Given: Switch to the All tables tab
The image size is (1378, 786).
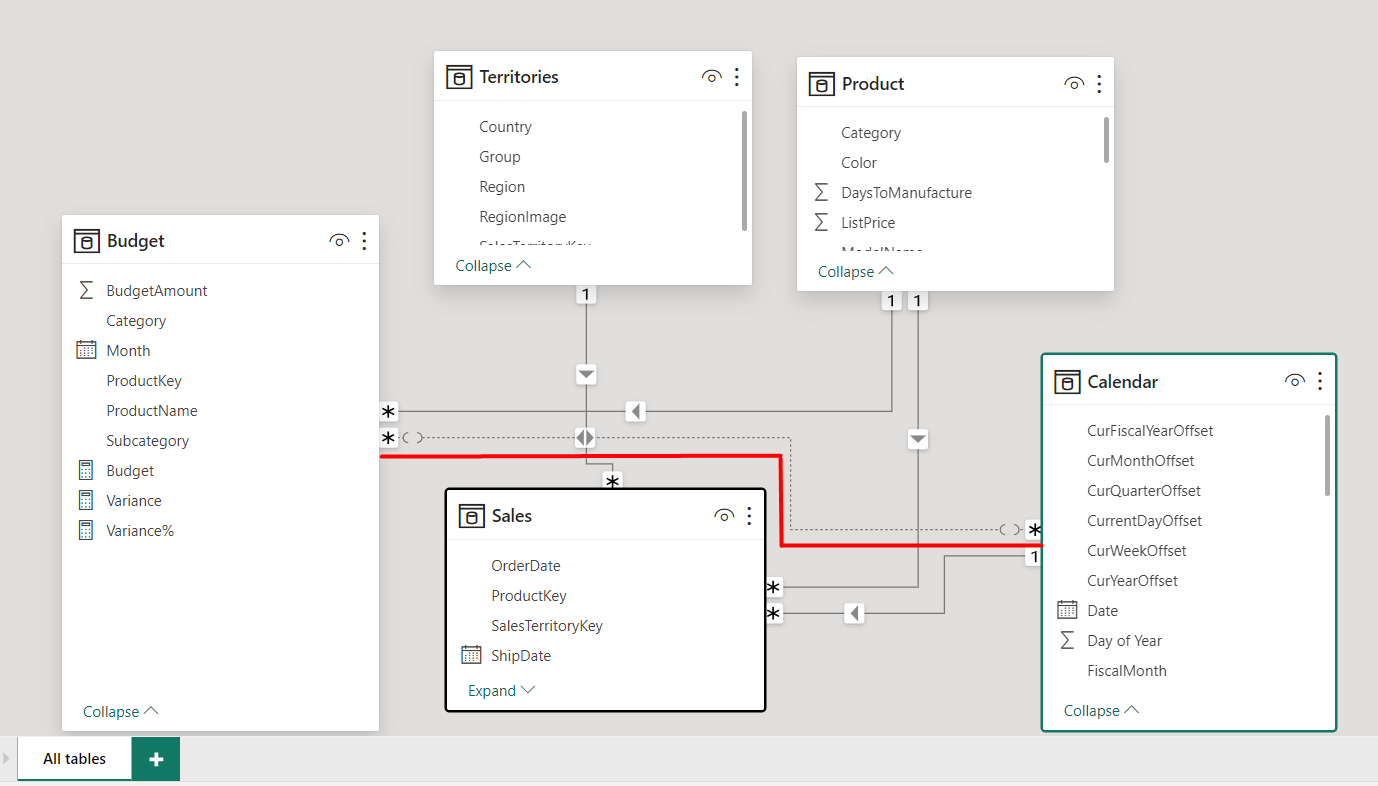Looking at the screenshot, I should pyautogui.click(x=72, y=758).
